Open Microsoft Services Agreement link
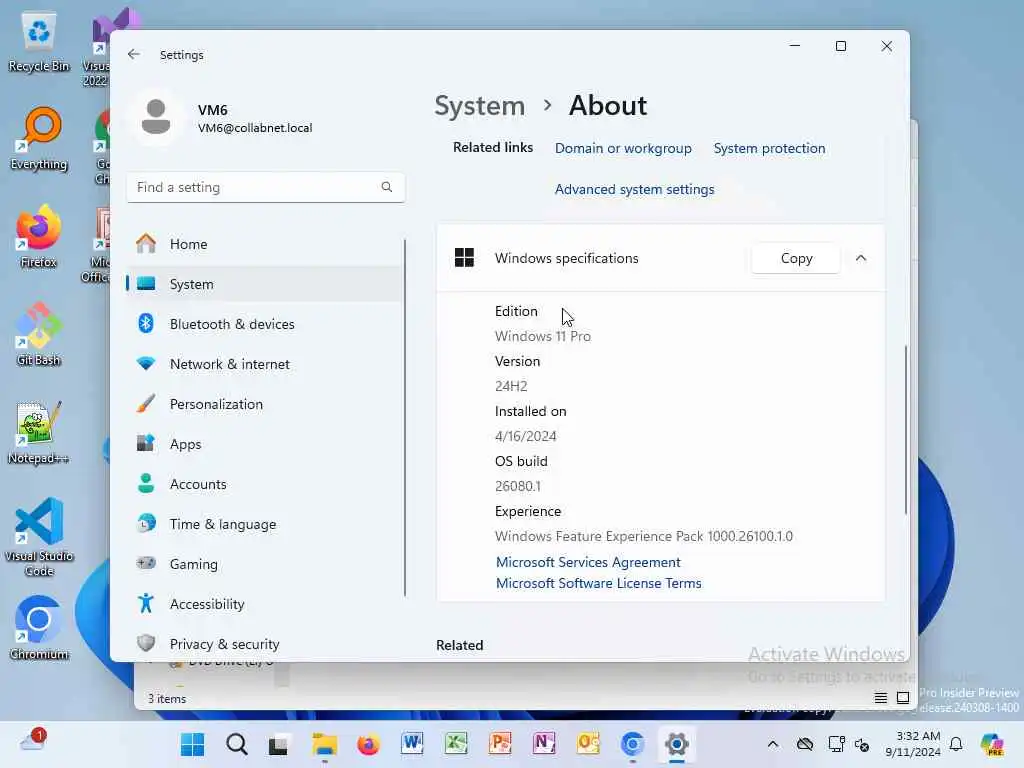 tap(588, 562)
